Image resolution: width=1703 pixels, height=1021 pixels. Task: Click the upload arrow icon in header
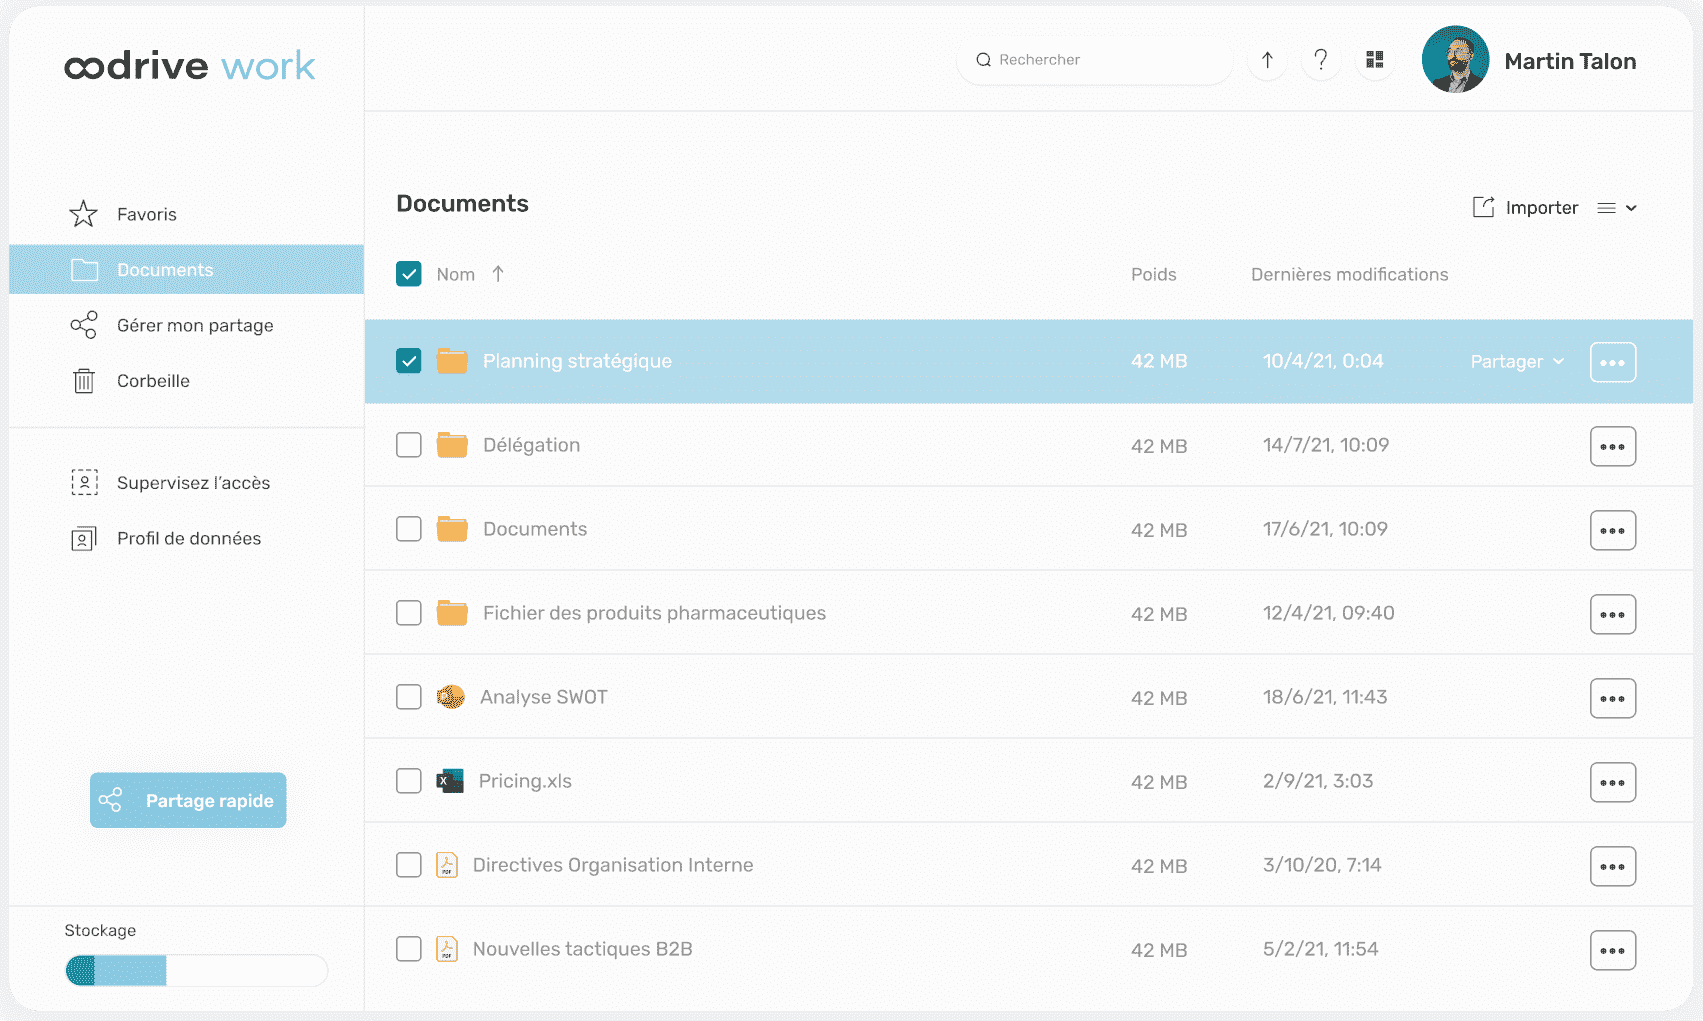click(1267, 60)
